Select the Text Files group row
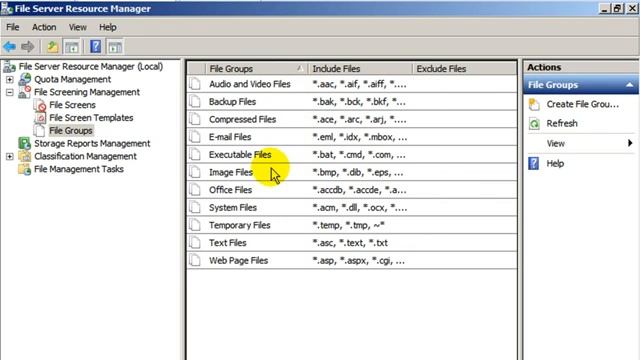The width and height of the screenshot is (640, 360). click(x=351, y=242)
